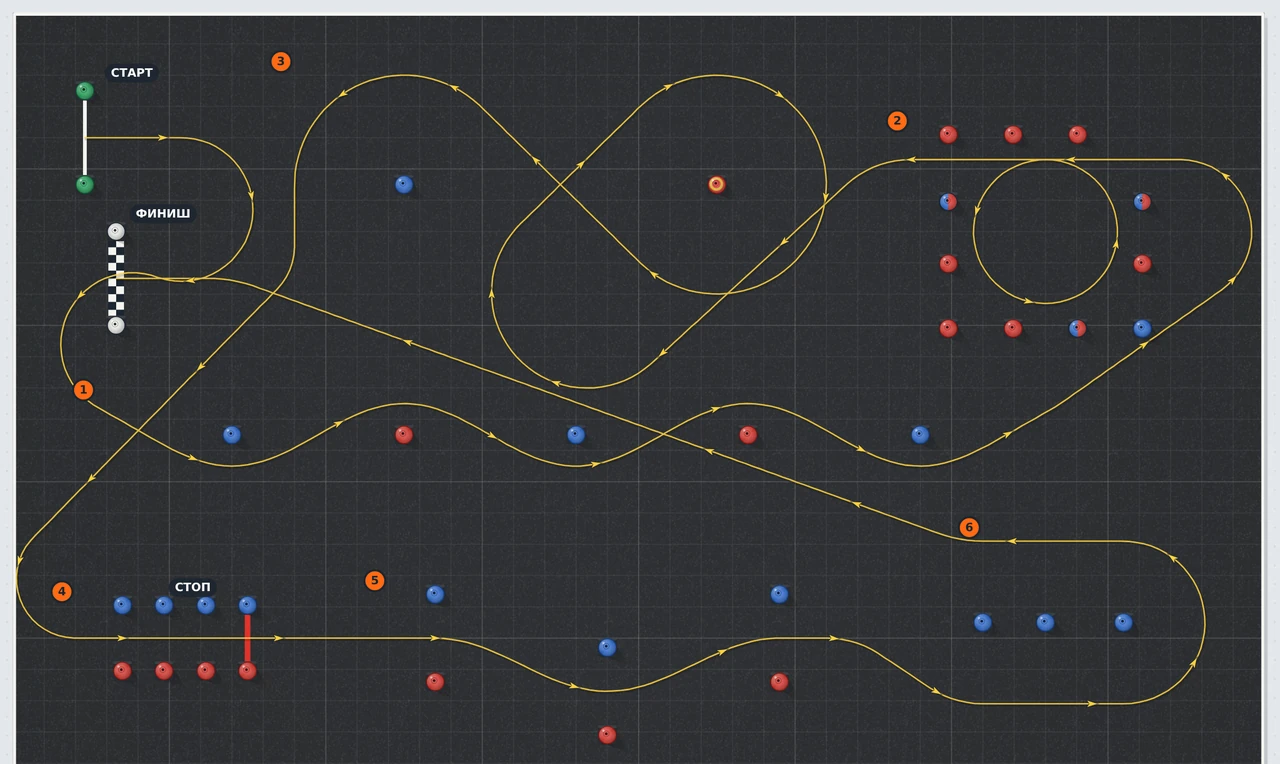Select the green cone at the start line's lower end
The width and height of the screenshot is (1280, 764).
click(85, 184)
